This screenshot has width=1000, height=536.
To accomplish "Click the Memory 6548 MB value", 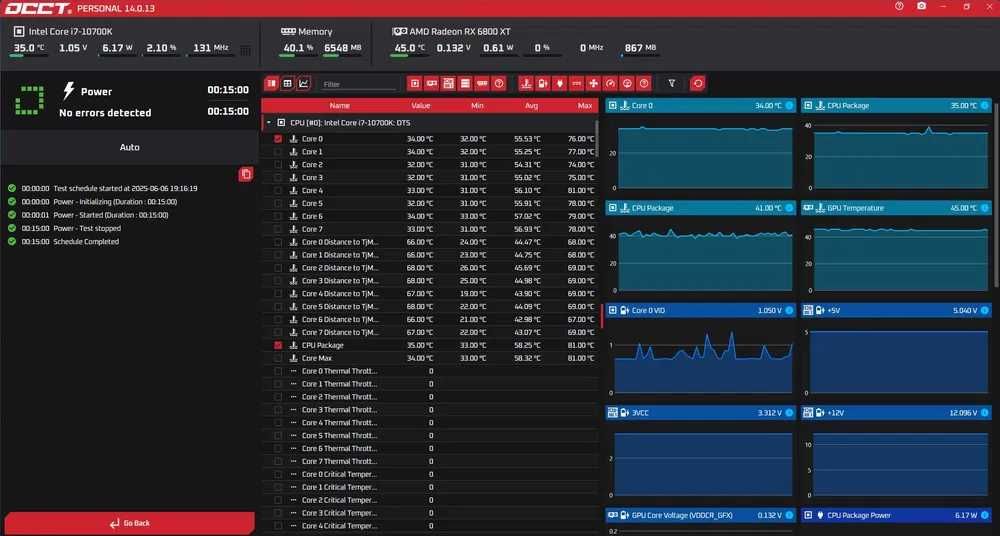I will click(x=342, y=48).
